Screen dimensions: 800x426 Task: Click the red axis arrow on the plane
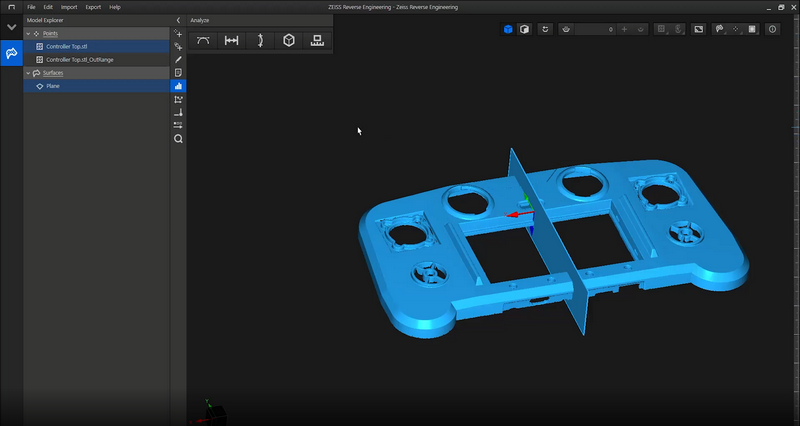point(514,213)
